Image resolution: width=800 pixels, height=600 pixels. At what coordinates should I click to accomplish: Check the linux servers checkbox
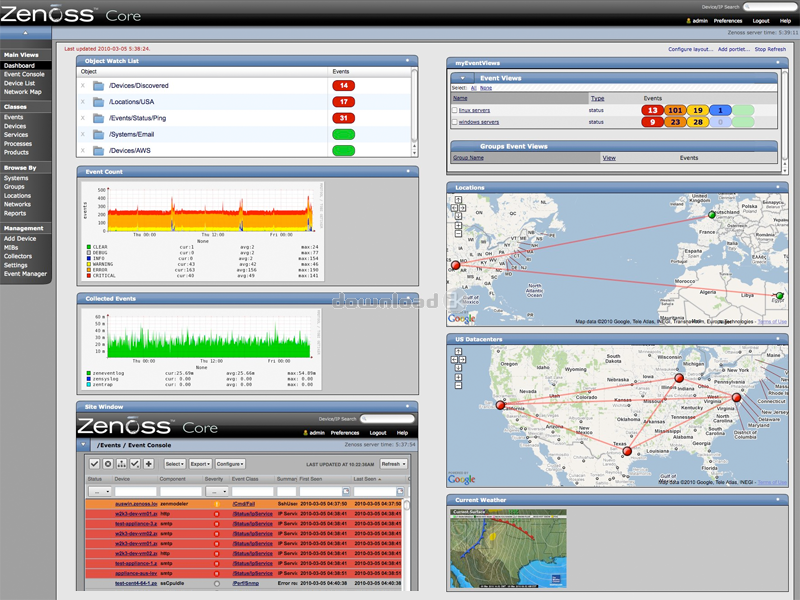click(x=455, y=110)
